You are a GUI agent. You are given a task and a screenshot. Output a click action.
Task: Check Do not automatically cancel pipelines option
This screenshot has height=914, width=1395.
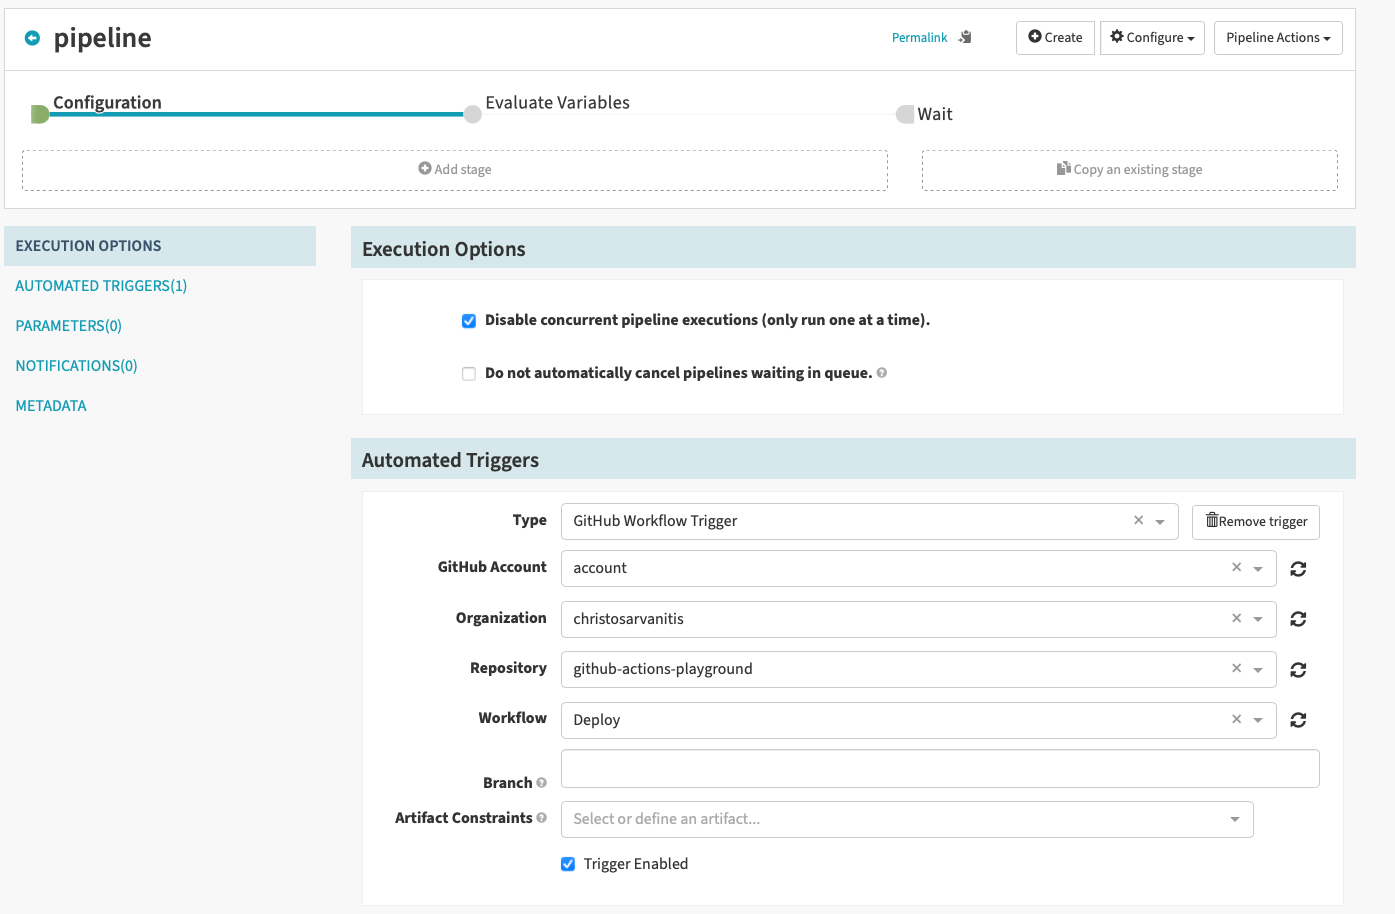(469, 374)
